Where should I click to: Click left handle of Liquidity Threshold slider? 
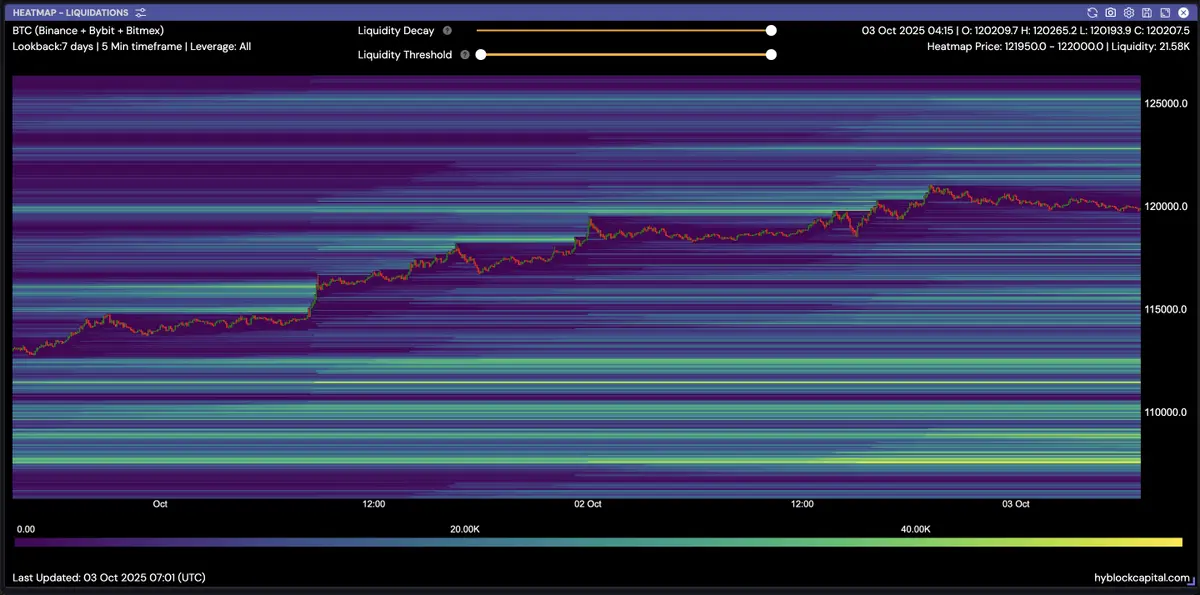481,55
